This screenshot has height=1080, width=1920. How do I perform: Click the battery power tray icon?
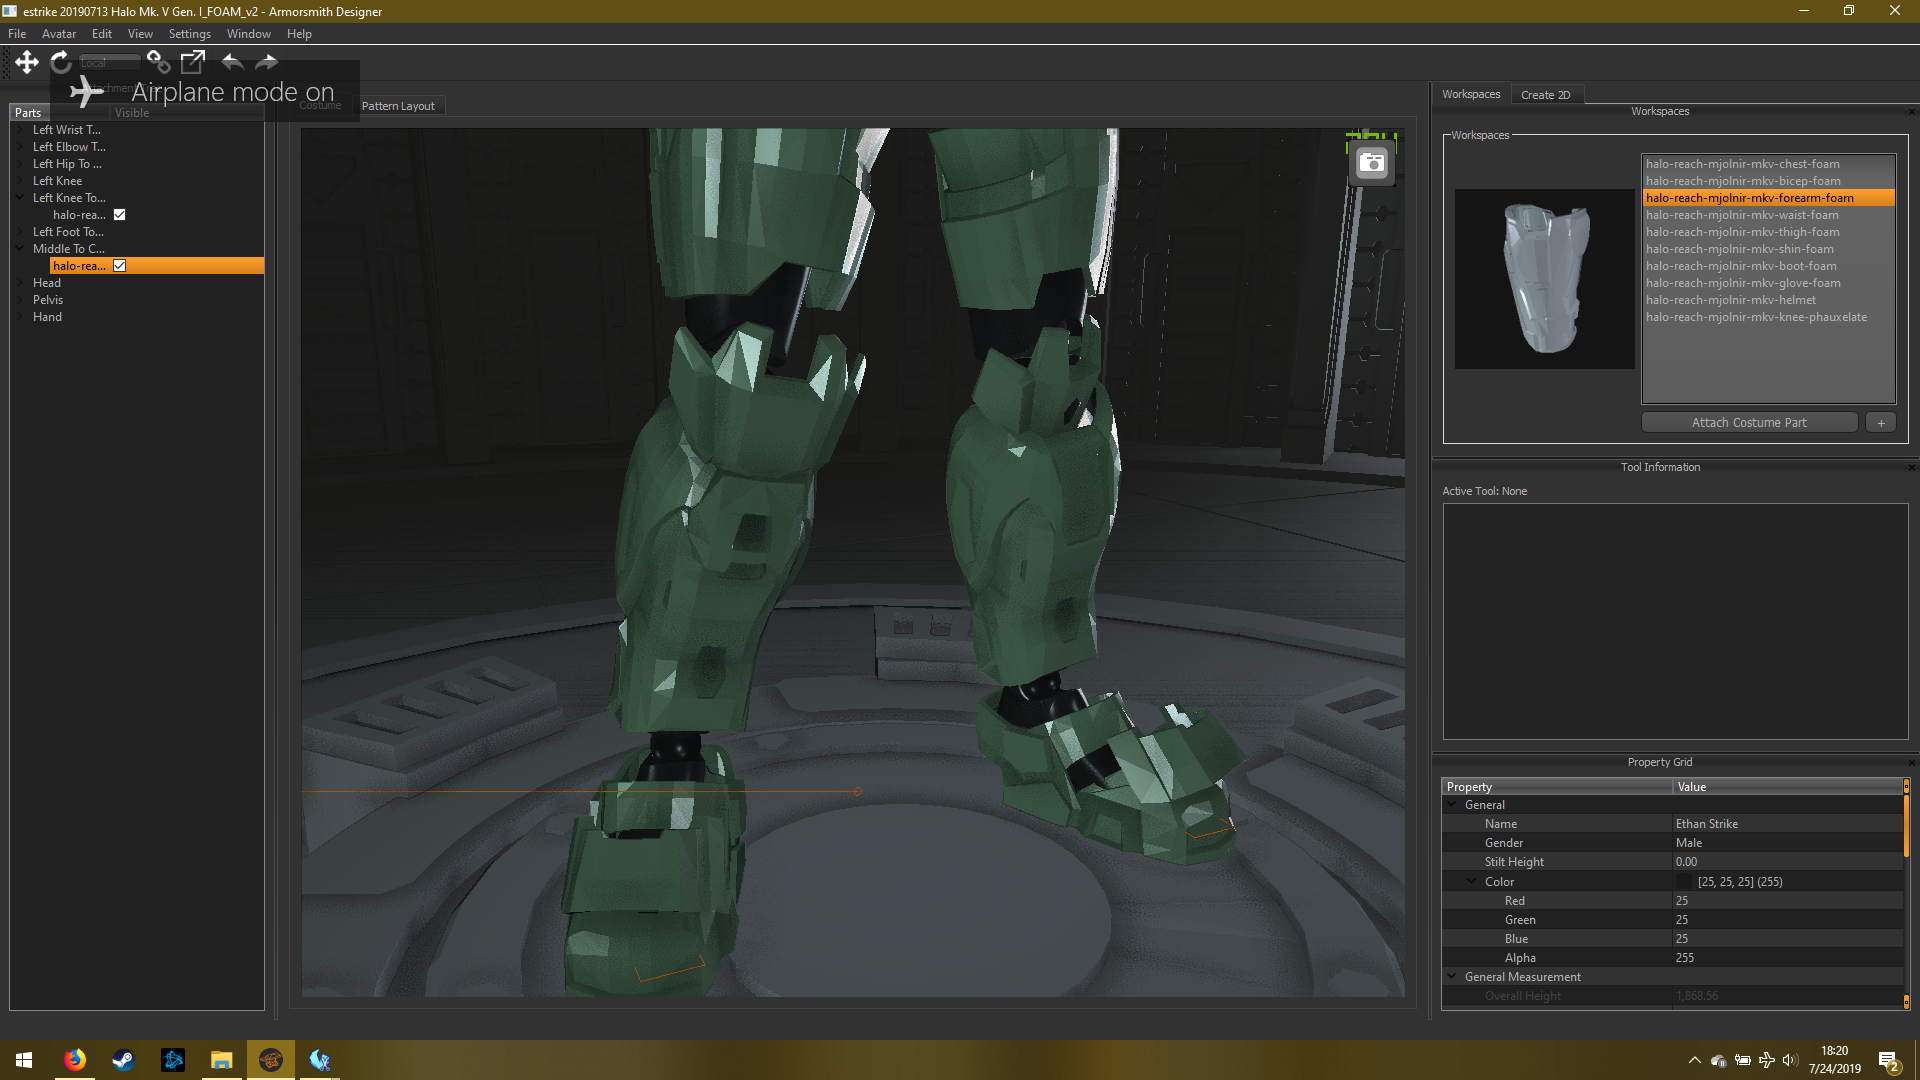coord(1742,1060)
